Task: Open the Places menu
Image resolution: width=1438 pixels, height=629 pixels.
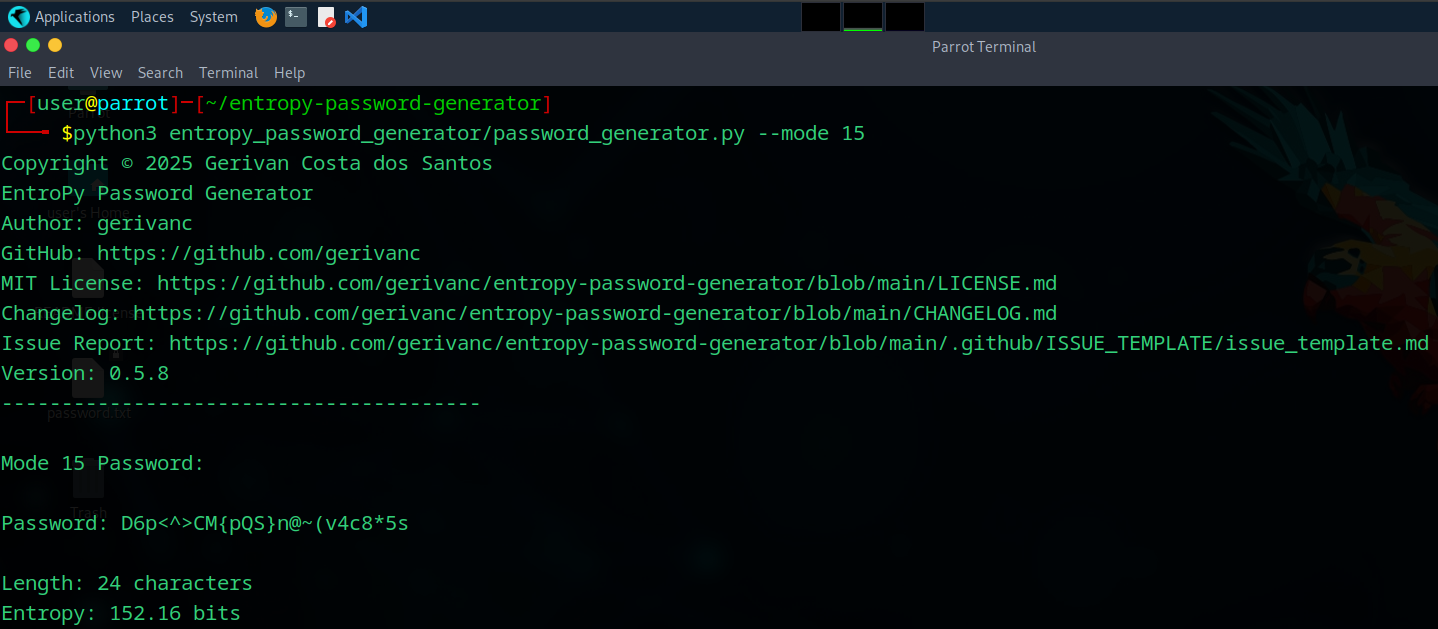Action: tap(152, 16)
